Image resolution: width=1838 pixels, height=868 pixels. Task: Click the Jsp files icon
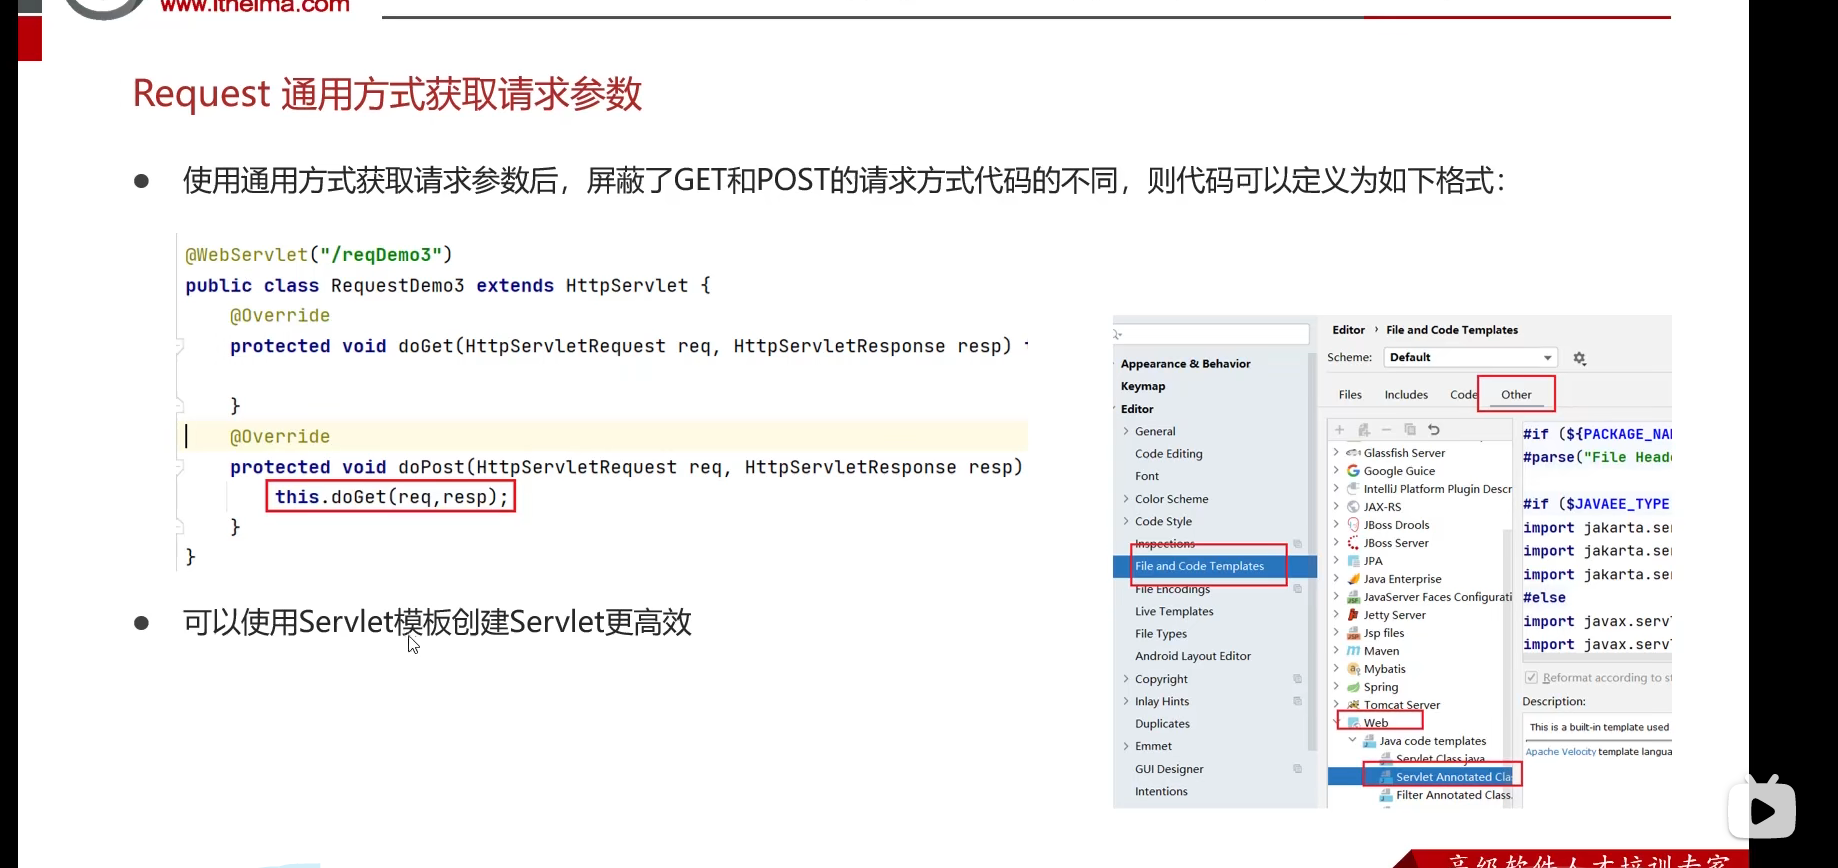1353,633
